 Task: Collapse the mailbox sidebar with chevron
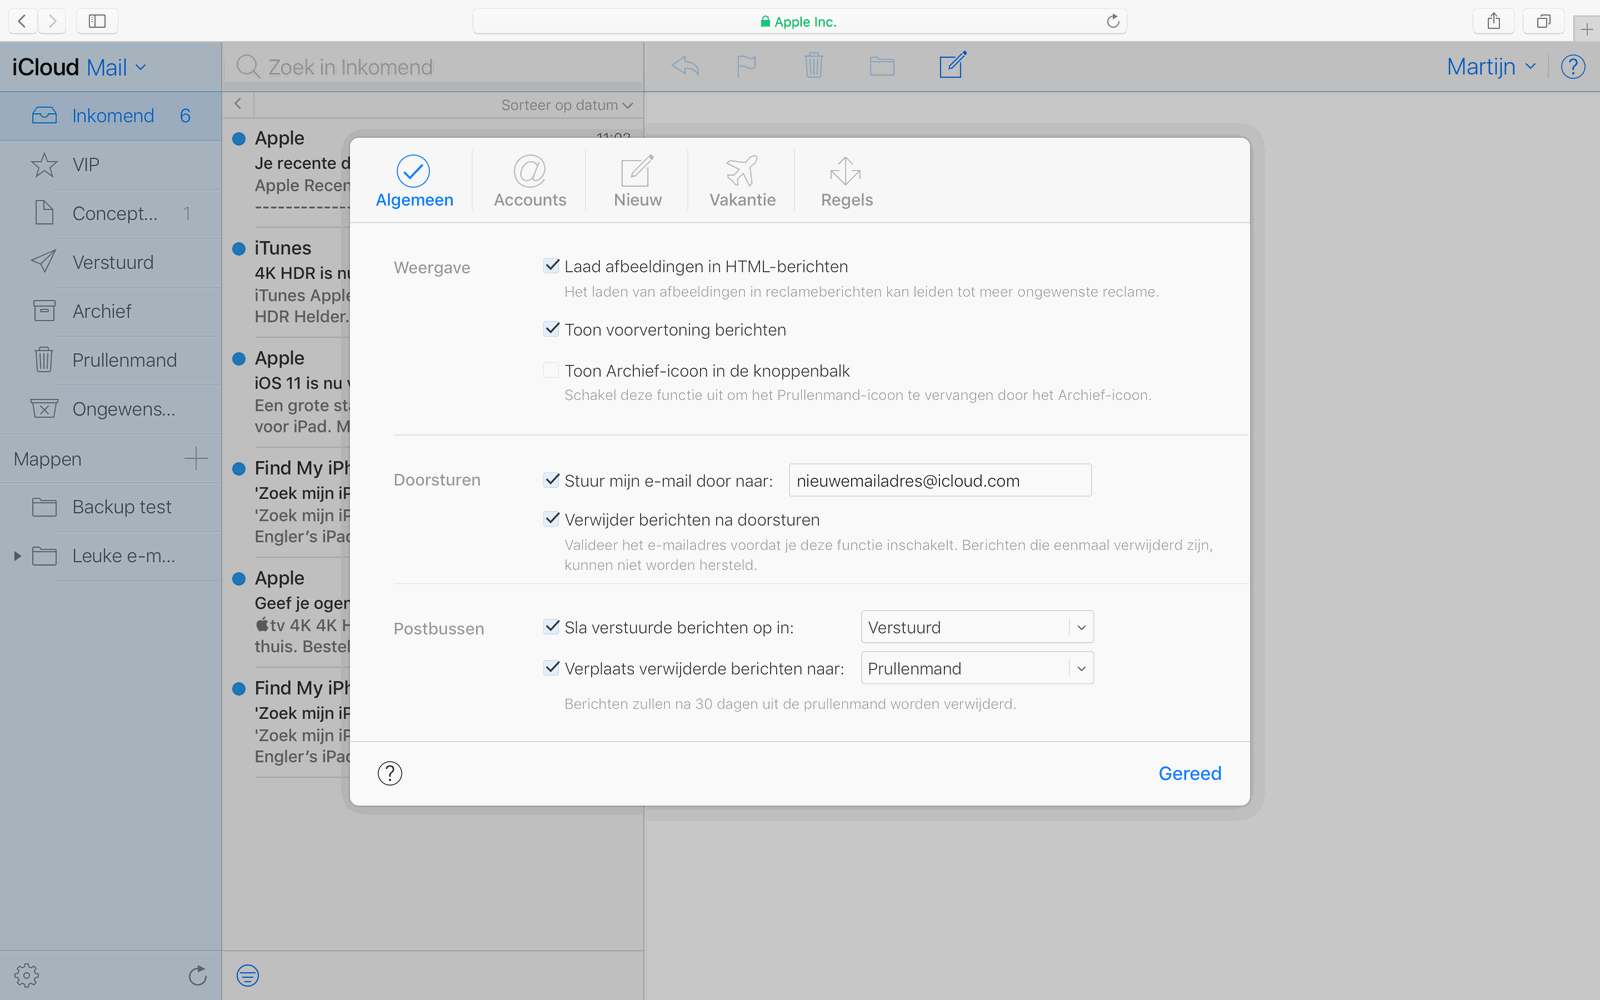click(x=238, y=104)
